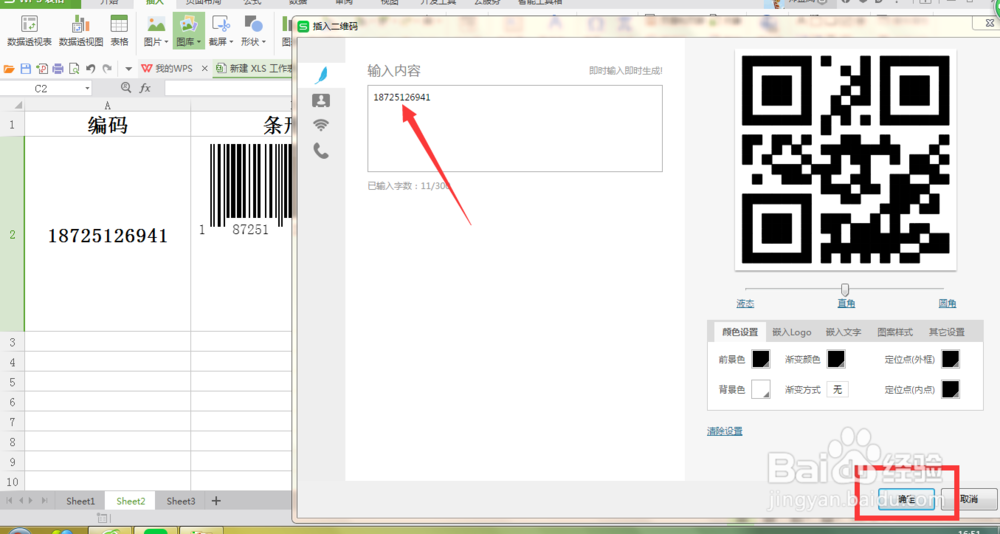
Task: Export to PDF icon in quick toolbar
Action: coord(42,68)
